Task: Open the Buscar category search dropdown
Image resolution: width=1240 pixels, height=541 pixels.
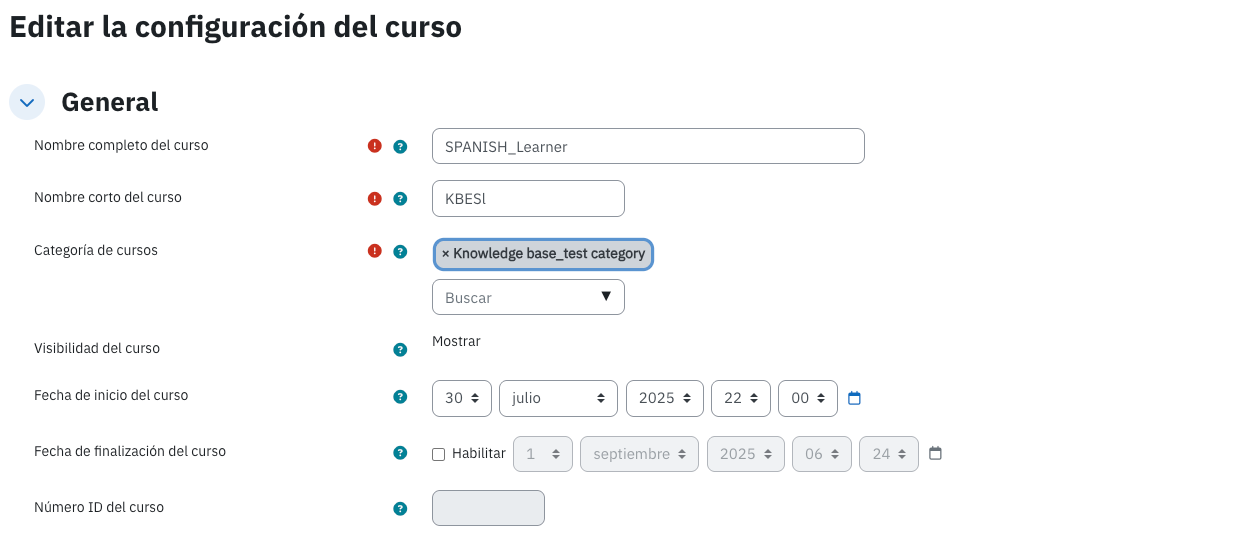Action: (x=528, y=297)
